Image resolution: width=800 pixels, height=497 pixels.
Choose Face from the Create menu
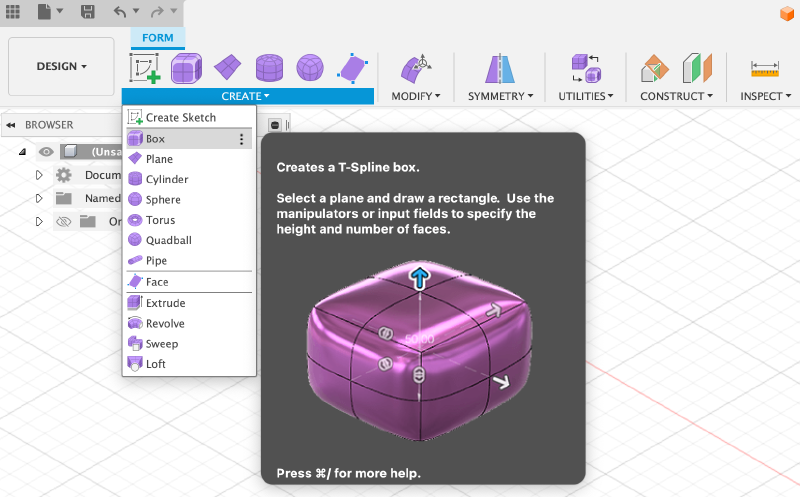tap(189, 282)
